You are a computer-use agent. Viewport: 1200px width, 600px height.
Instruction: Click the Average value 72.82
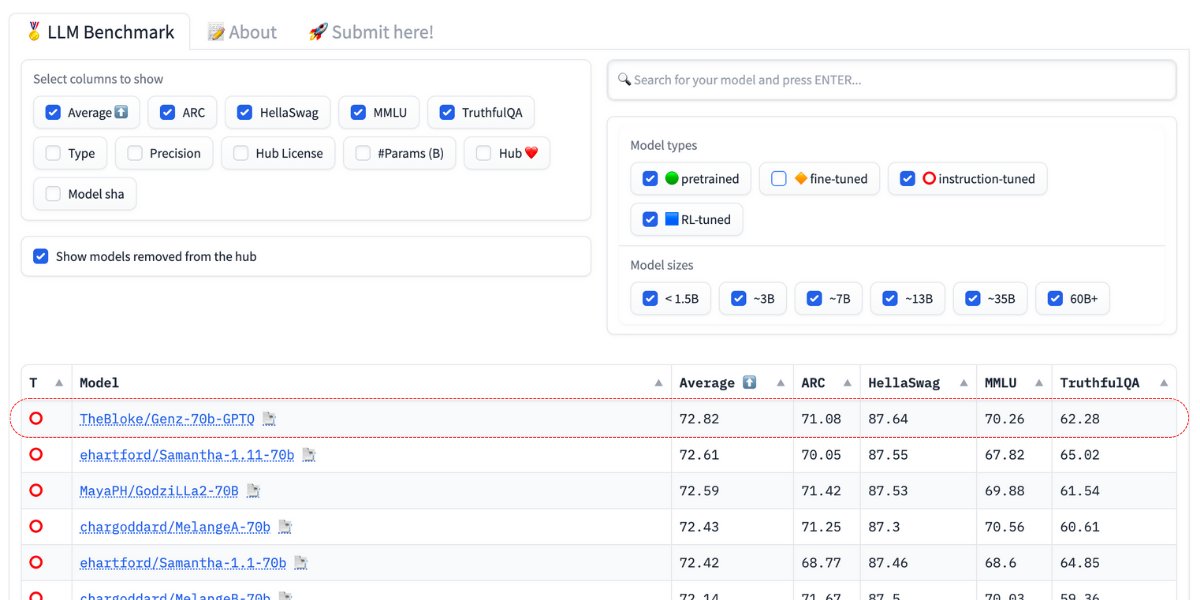699,419
